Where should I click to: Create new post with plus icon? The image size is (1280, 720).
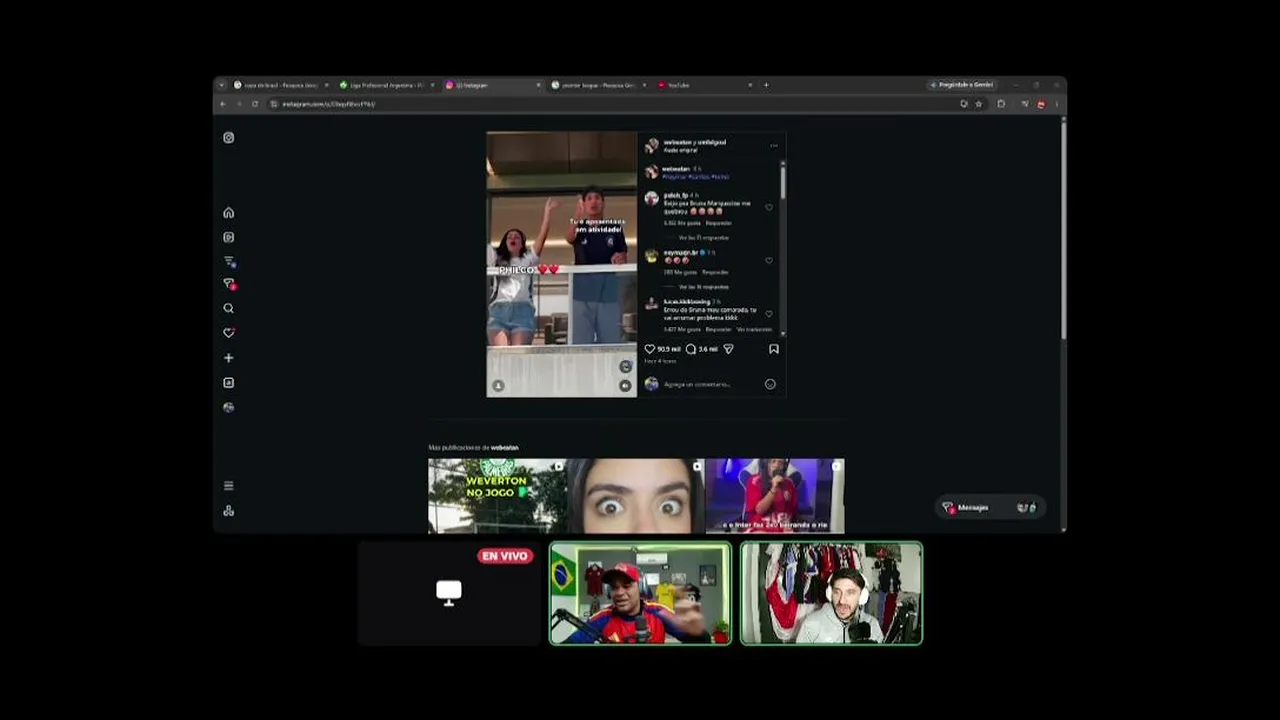click(x=229, y=358)
